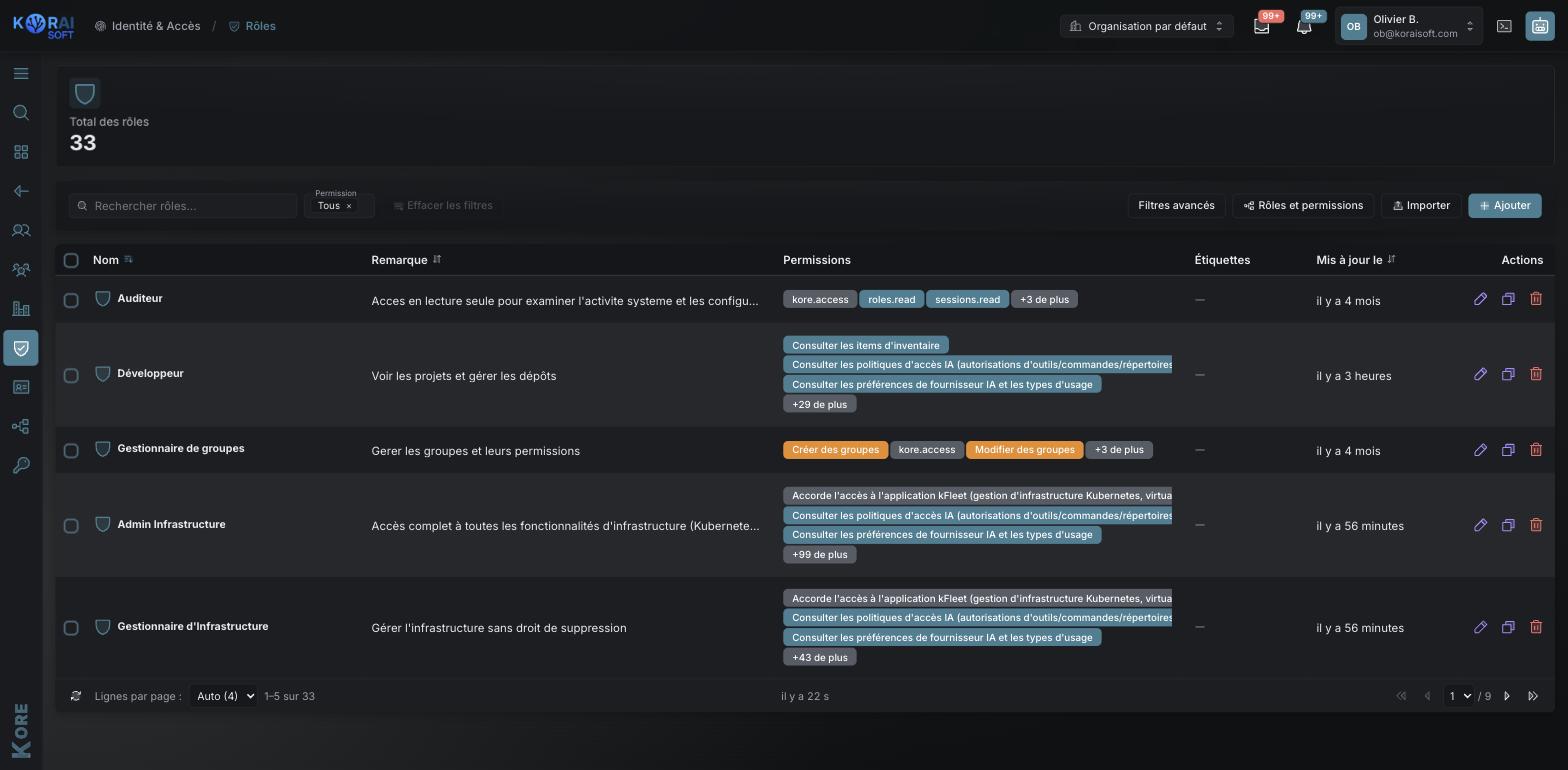This screenshot has width=1568, height=770.
Task: Click the sessions.read permission tag
Action: coord(967,299)
